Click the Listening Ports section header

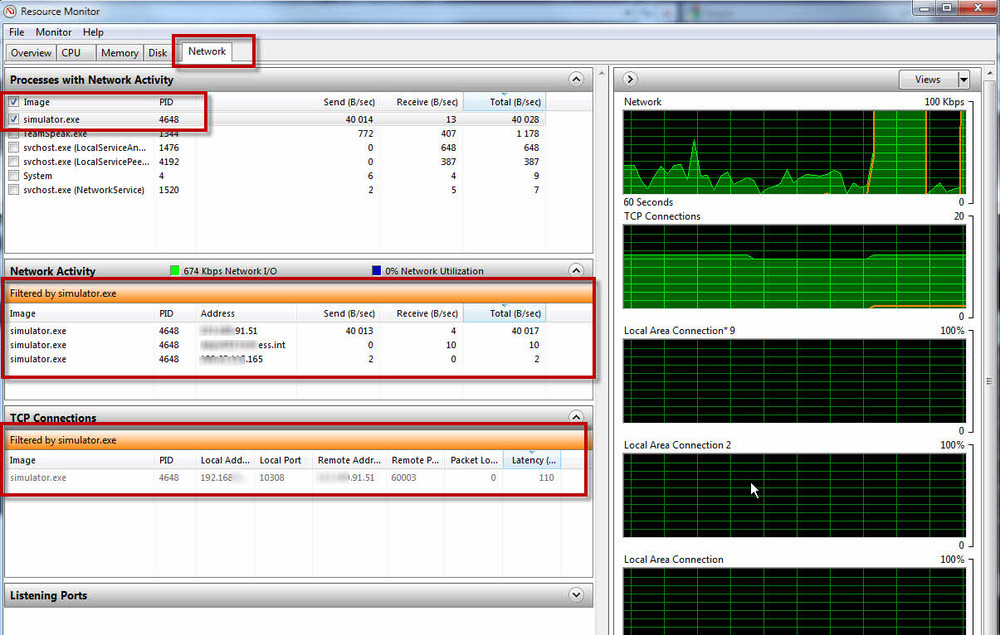click(298, 595)
